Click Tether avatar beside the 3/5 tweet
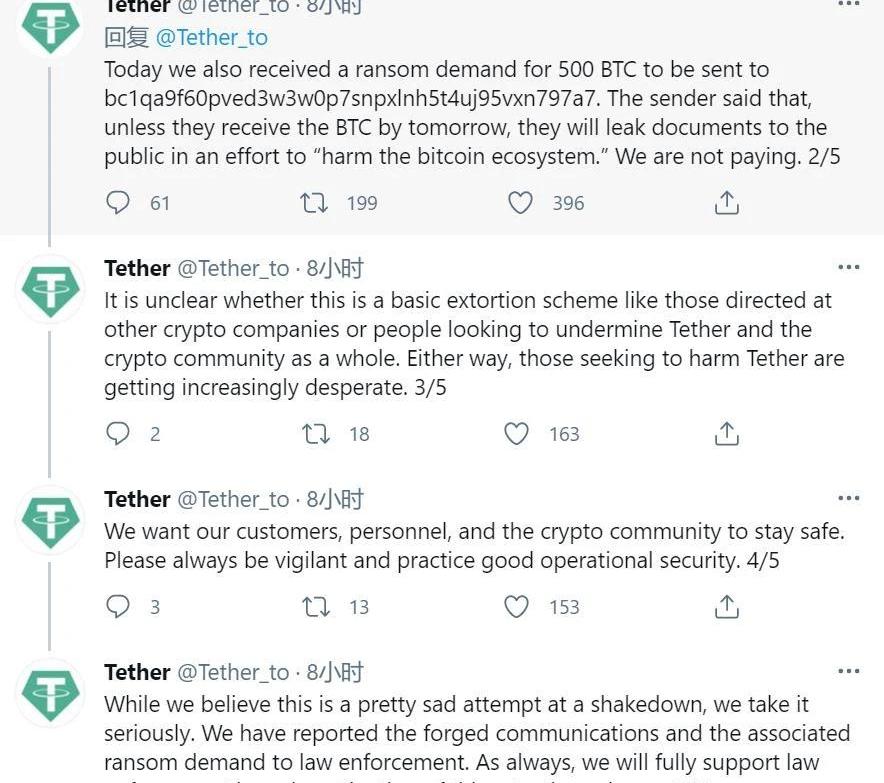884x783 pixels. [51, 289]
